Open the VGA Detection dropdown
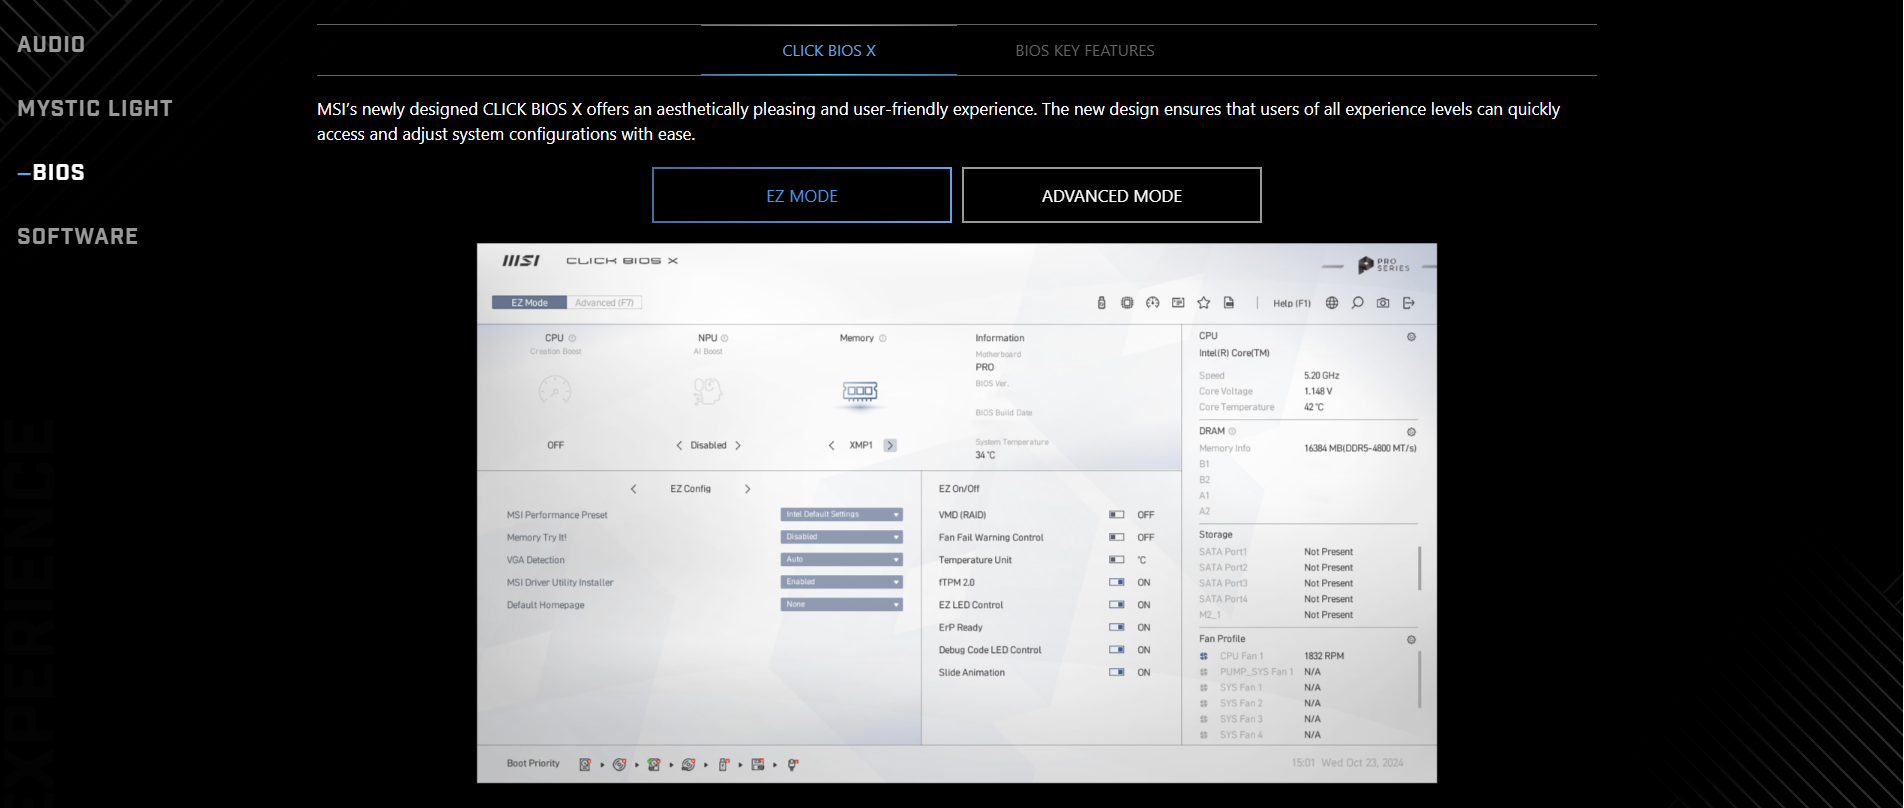 tap(841, 560)
